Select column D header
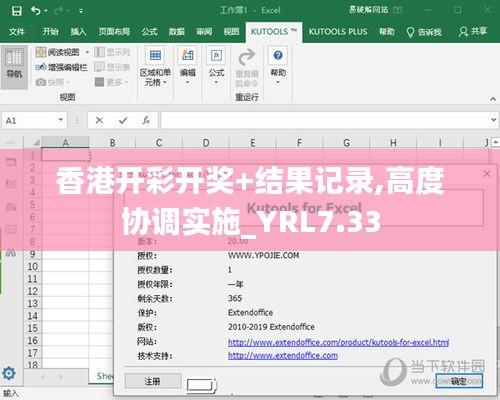The width and height of the screenshot is (500, 400). (206, 143)
